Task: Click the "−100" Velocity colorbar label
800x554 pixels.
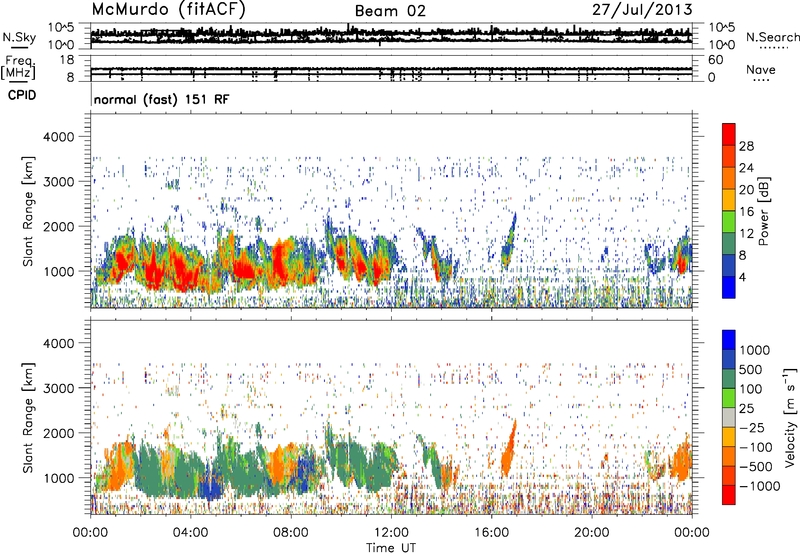Action: tap(755, 447)
